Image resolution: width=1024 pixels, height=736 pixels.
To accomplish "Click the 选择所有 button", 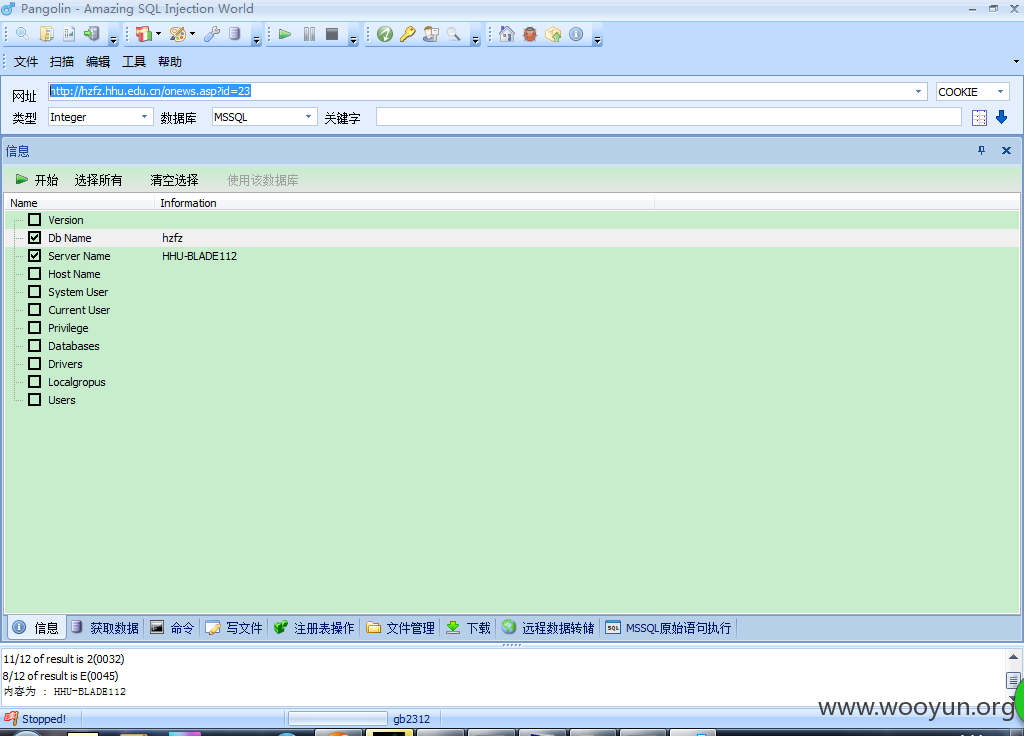I will (x=98, y=180).
